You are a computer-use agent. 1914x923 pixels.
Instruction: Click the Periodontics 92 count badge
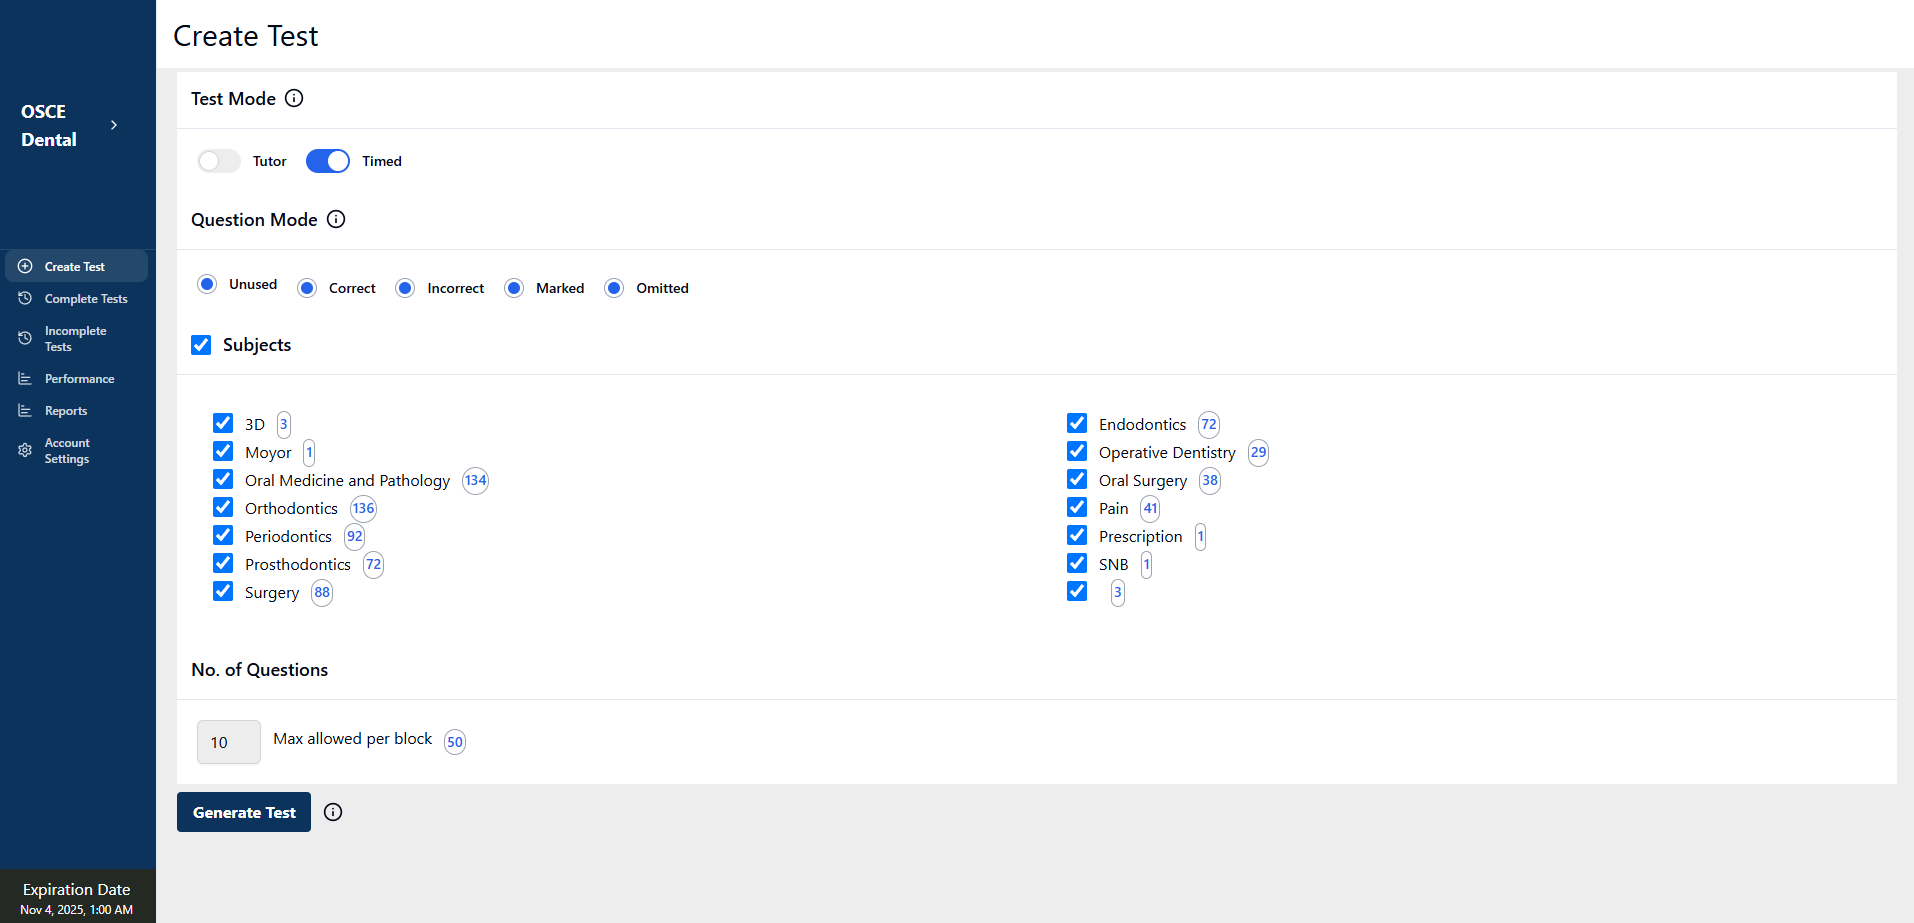click(355, 536)
